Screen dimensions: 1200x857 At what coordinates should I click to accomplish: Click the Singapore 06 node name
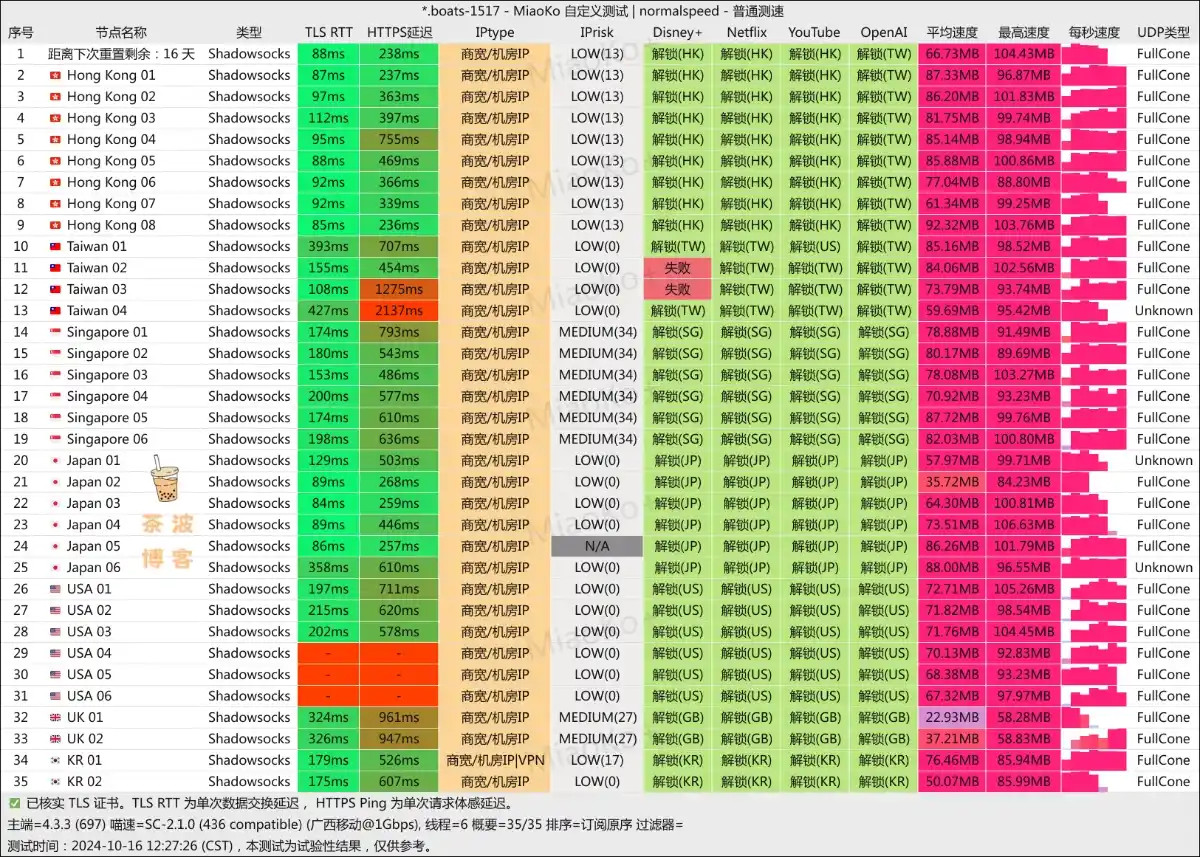click(107, 439)
